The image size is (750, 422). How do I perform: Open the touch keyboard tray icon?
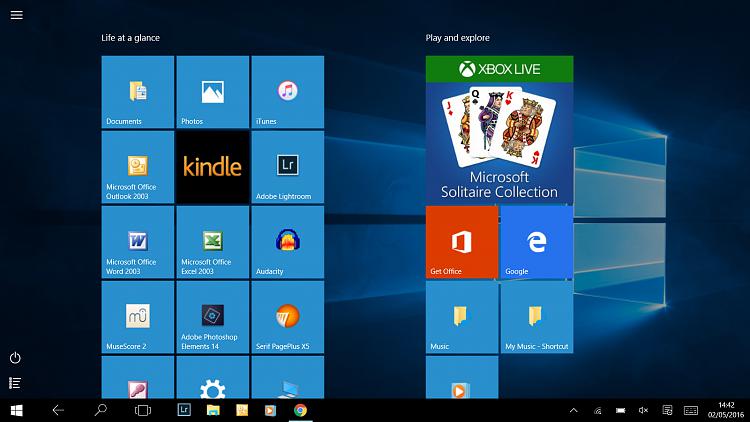[691, 411]
